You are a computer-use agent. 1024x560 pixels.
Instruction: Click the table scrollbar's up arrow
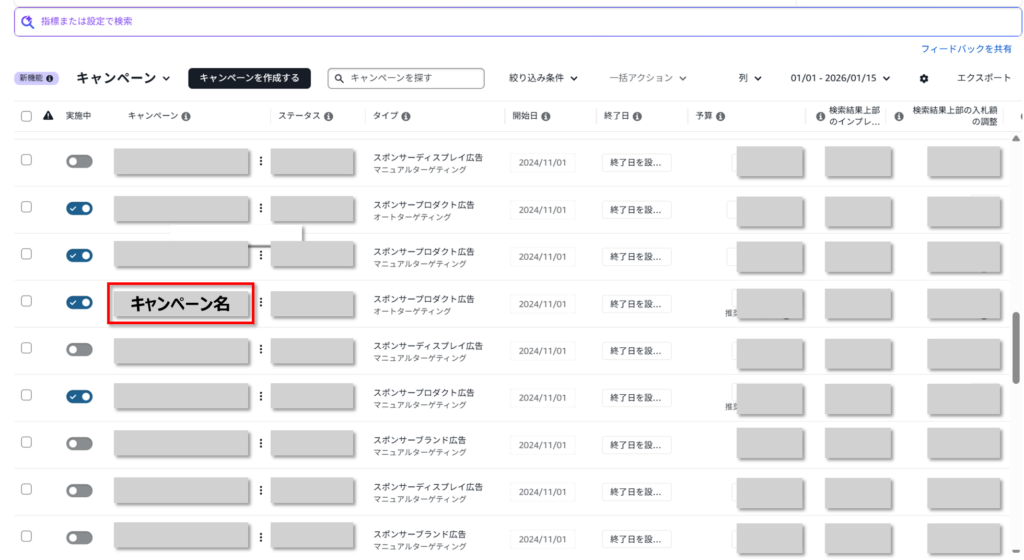[x=1016, y=138]
